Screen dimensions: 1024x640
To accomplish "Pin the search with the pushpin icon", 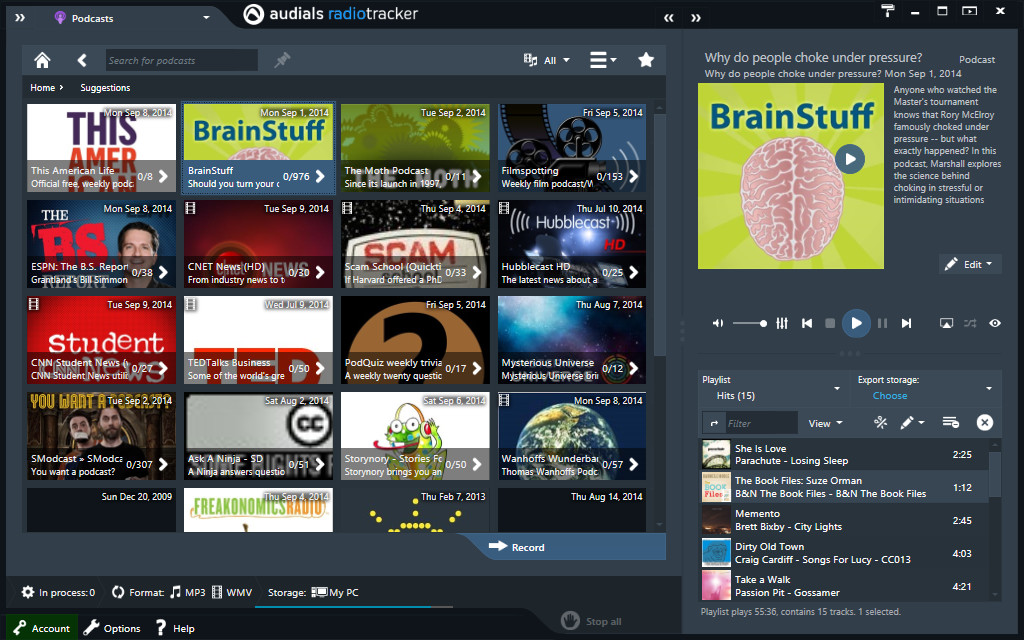I will [x=282, y=60].
